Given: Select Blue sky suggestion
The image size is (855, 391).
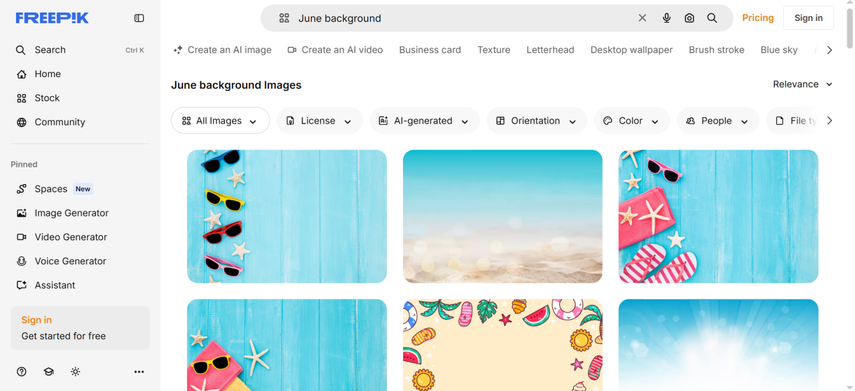Looking at the screenshot, I should point(779,50).
